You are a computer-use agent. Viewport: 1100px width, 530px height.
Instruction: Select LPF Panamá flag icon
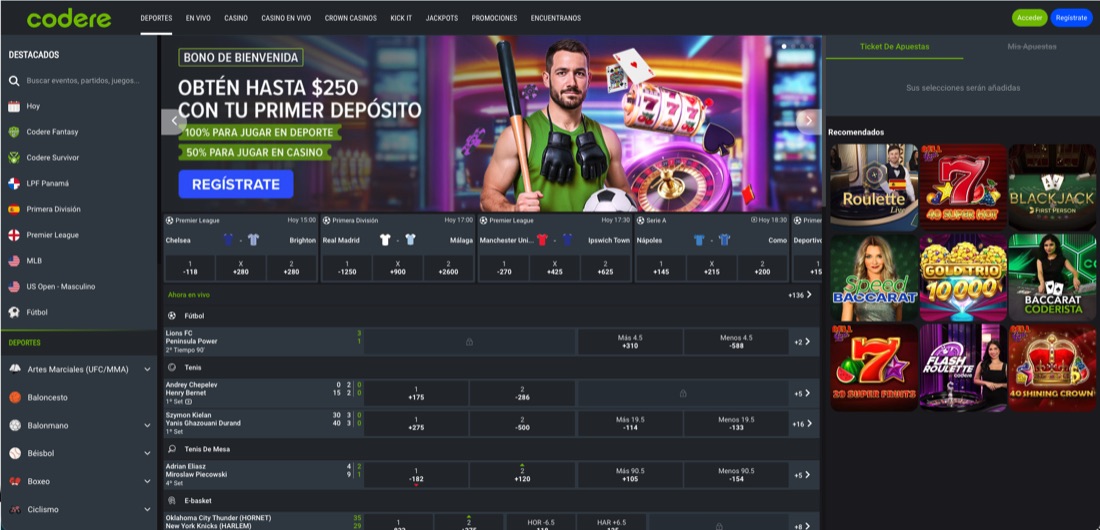click(x=13, y=183)
